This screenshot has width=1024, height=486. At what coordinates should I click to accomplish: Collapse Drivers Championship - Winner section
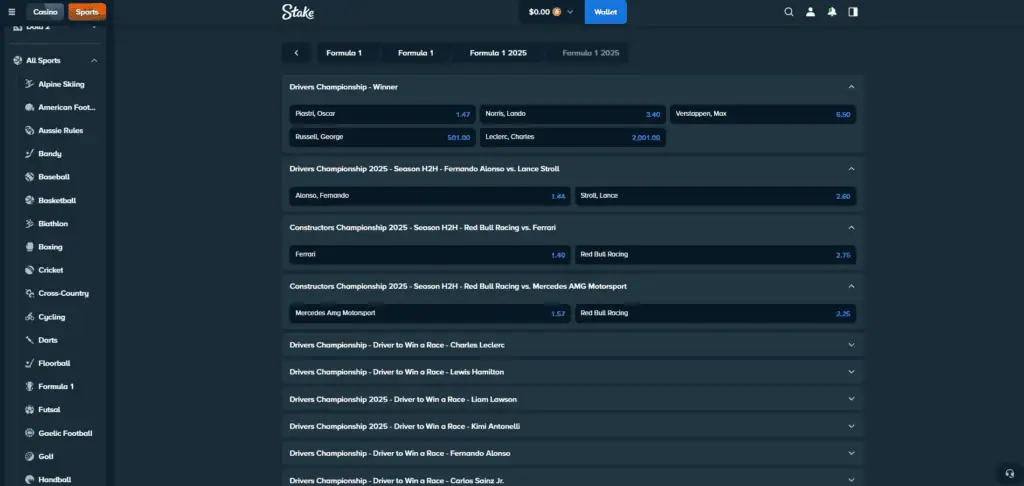[x=851, y=87]
